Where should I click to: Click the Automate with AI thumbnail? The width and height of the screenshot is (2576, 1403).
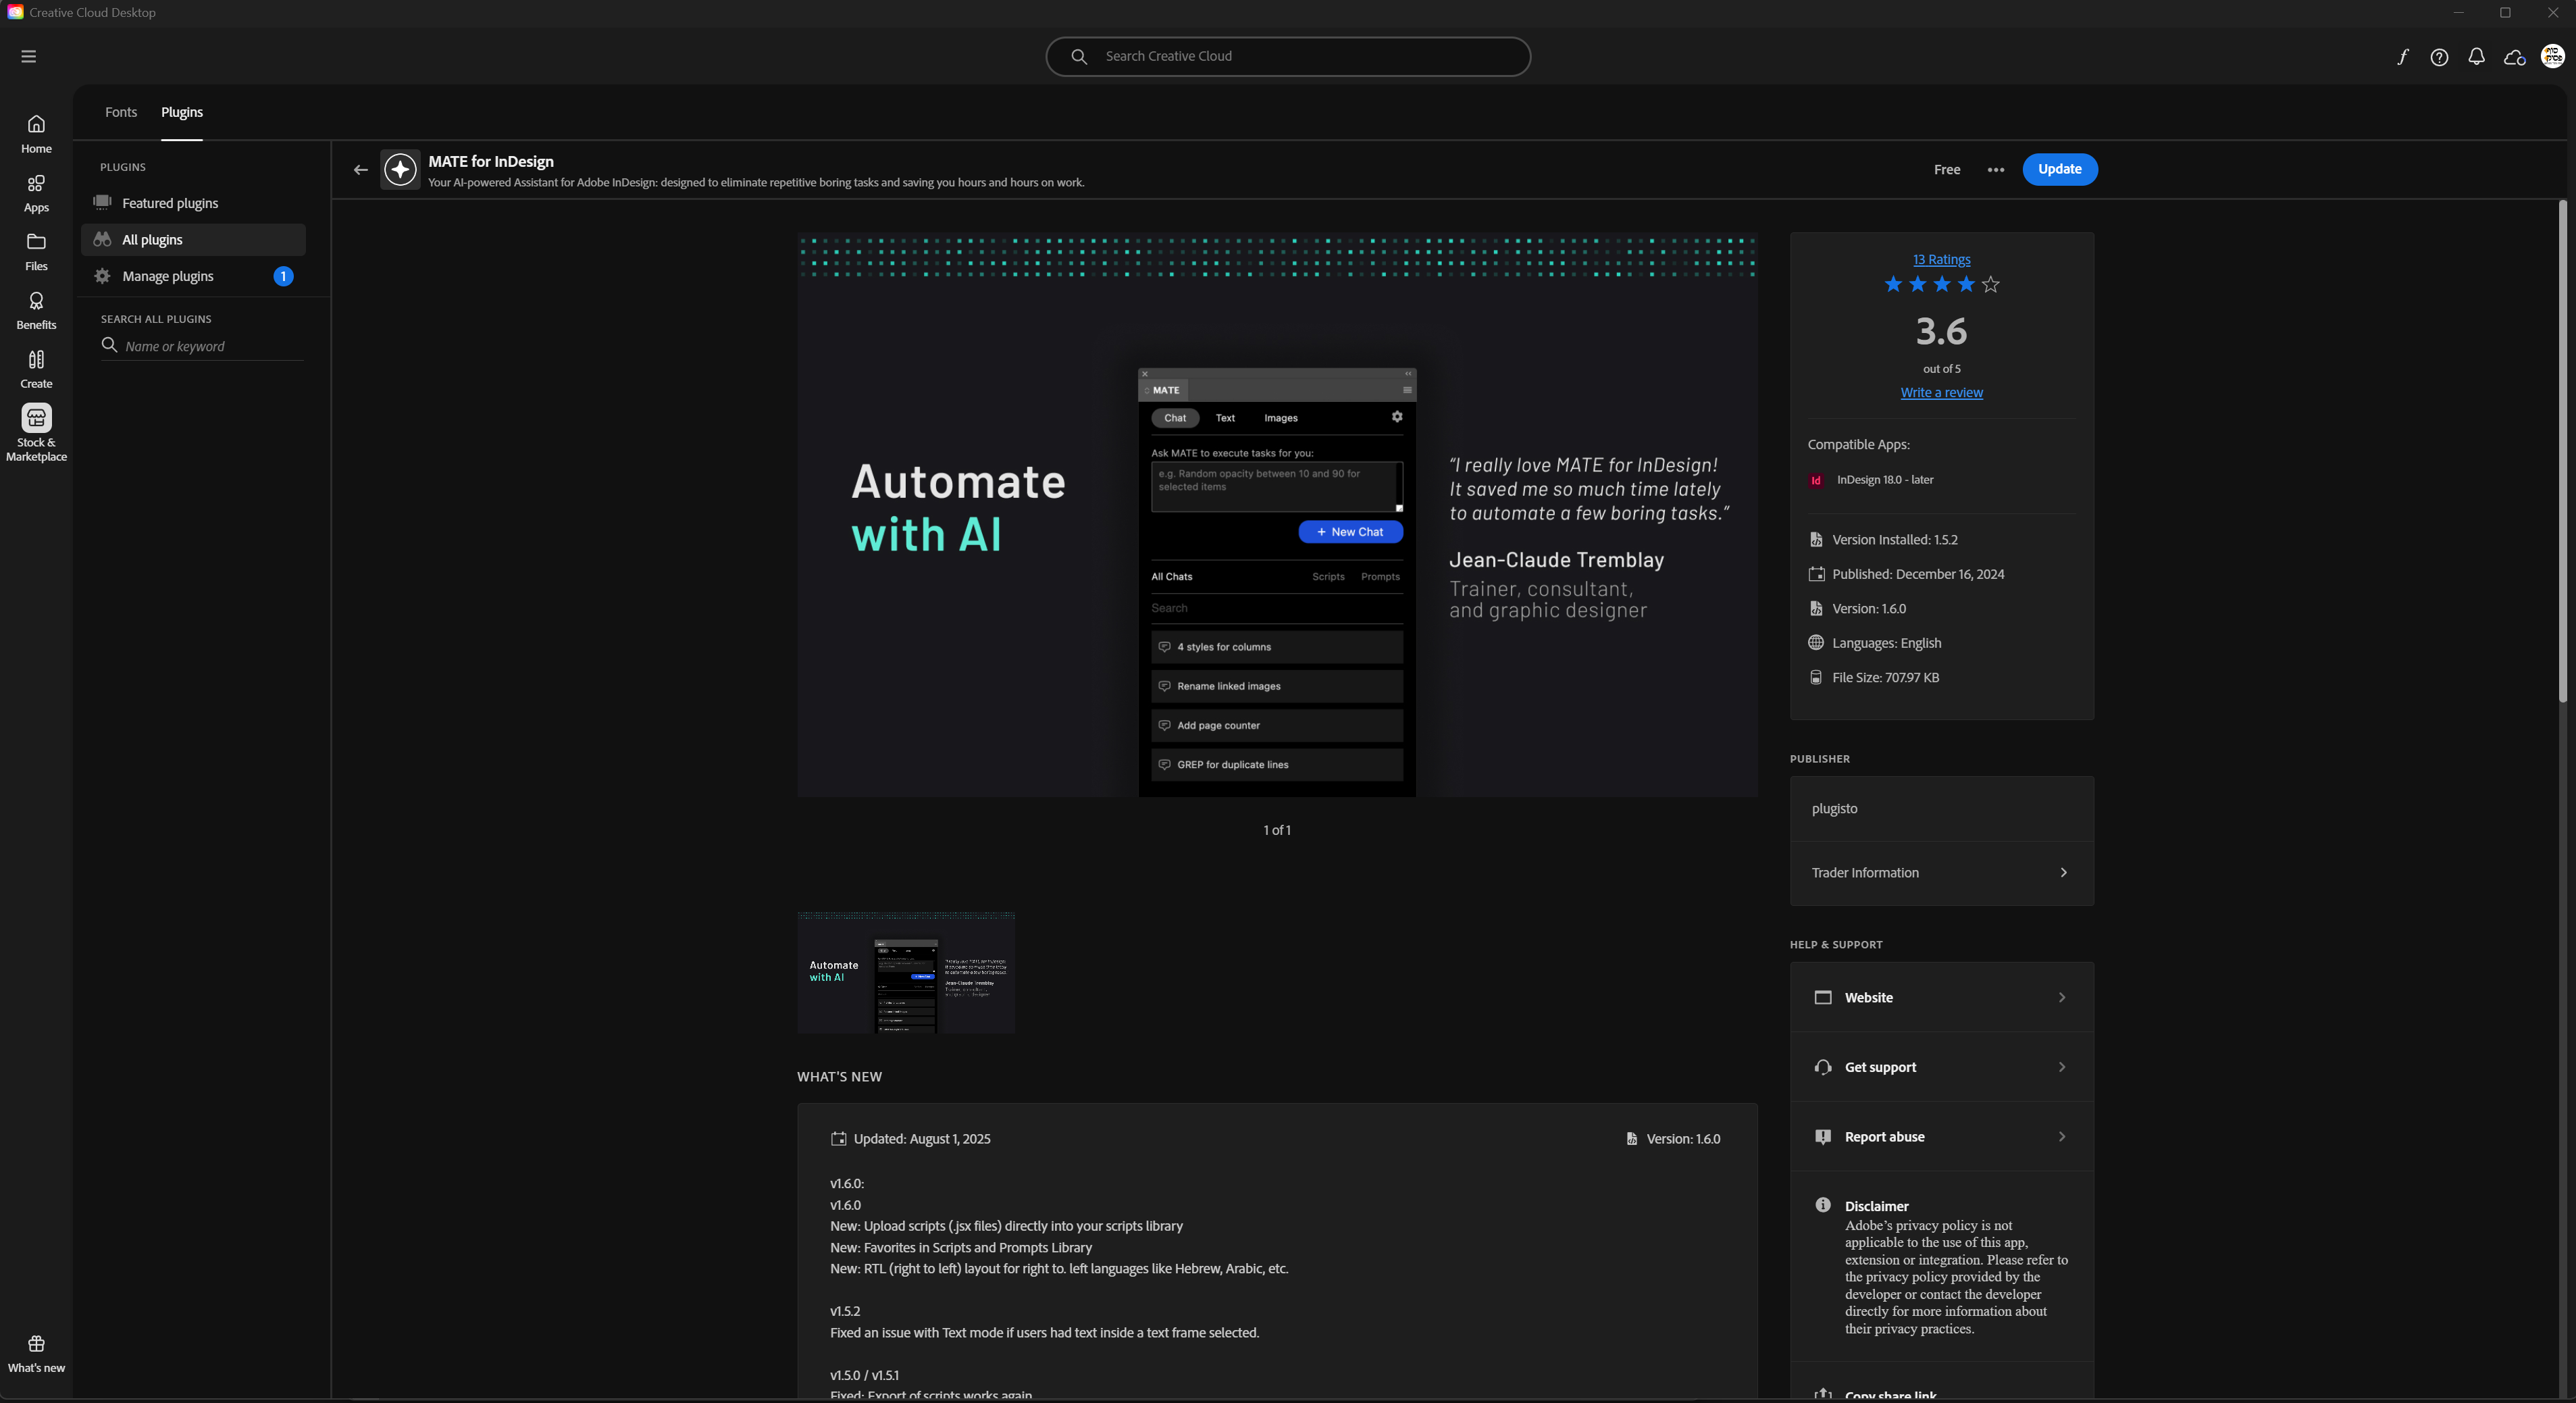(x=906, y=973)
